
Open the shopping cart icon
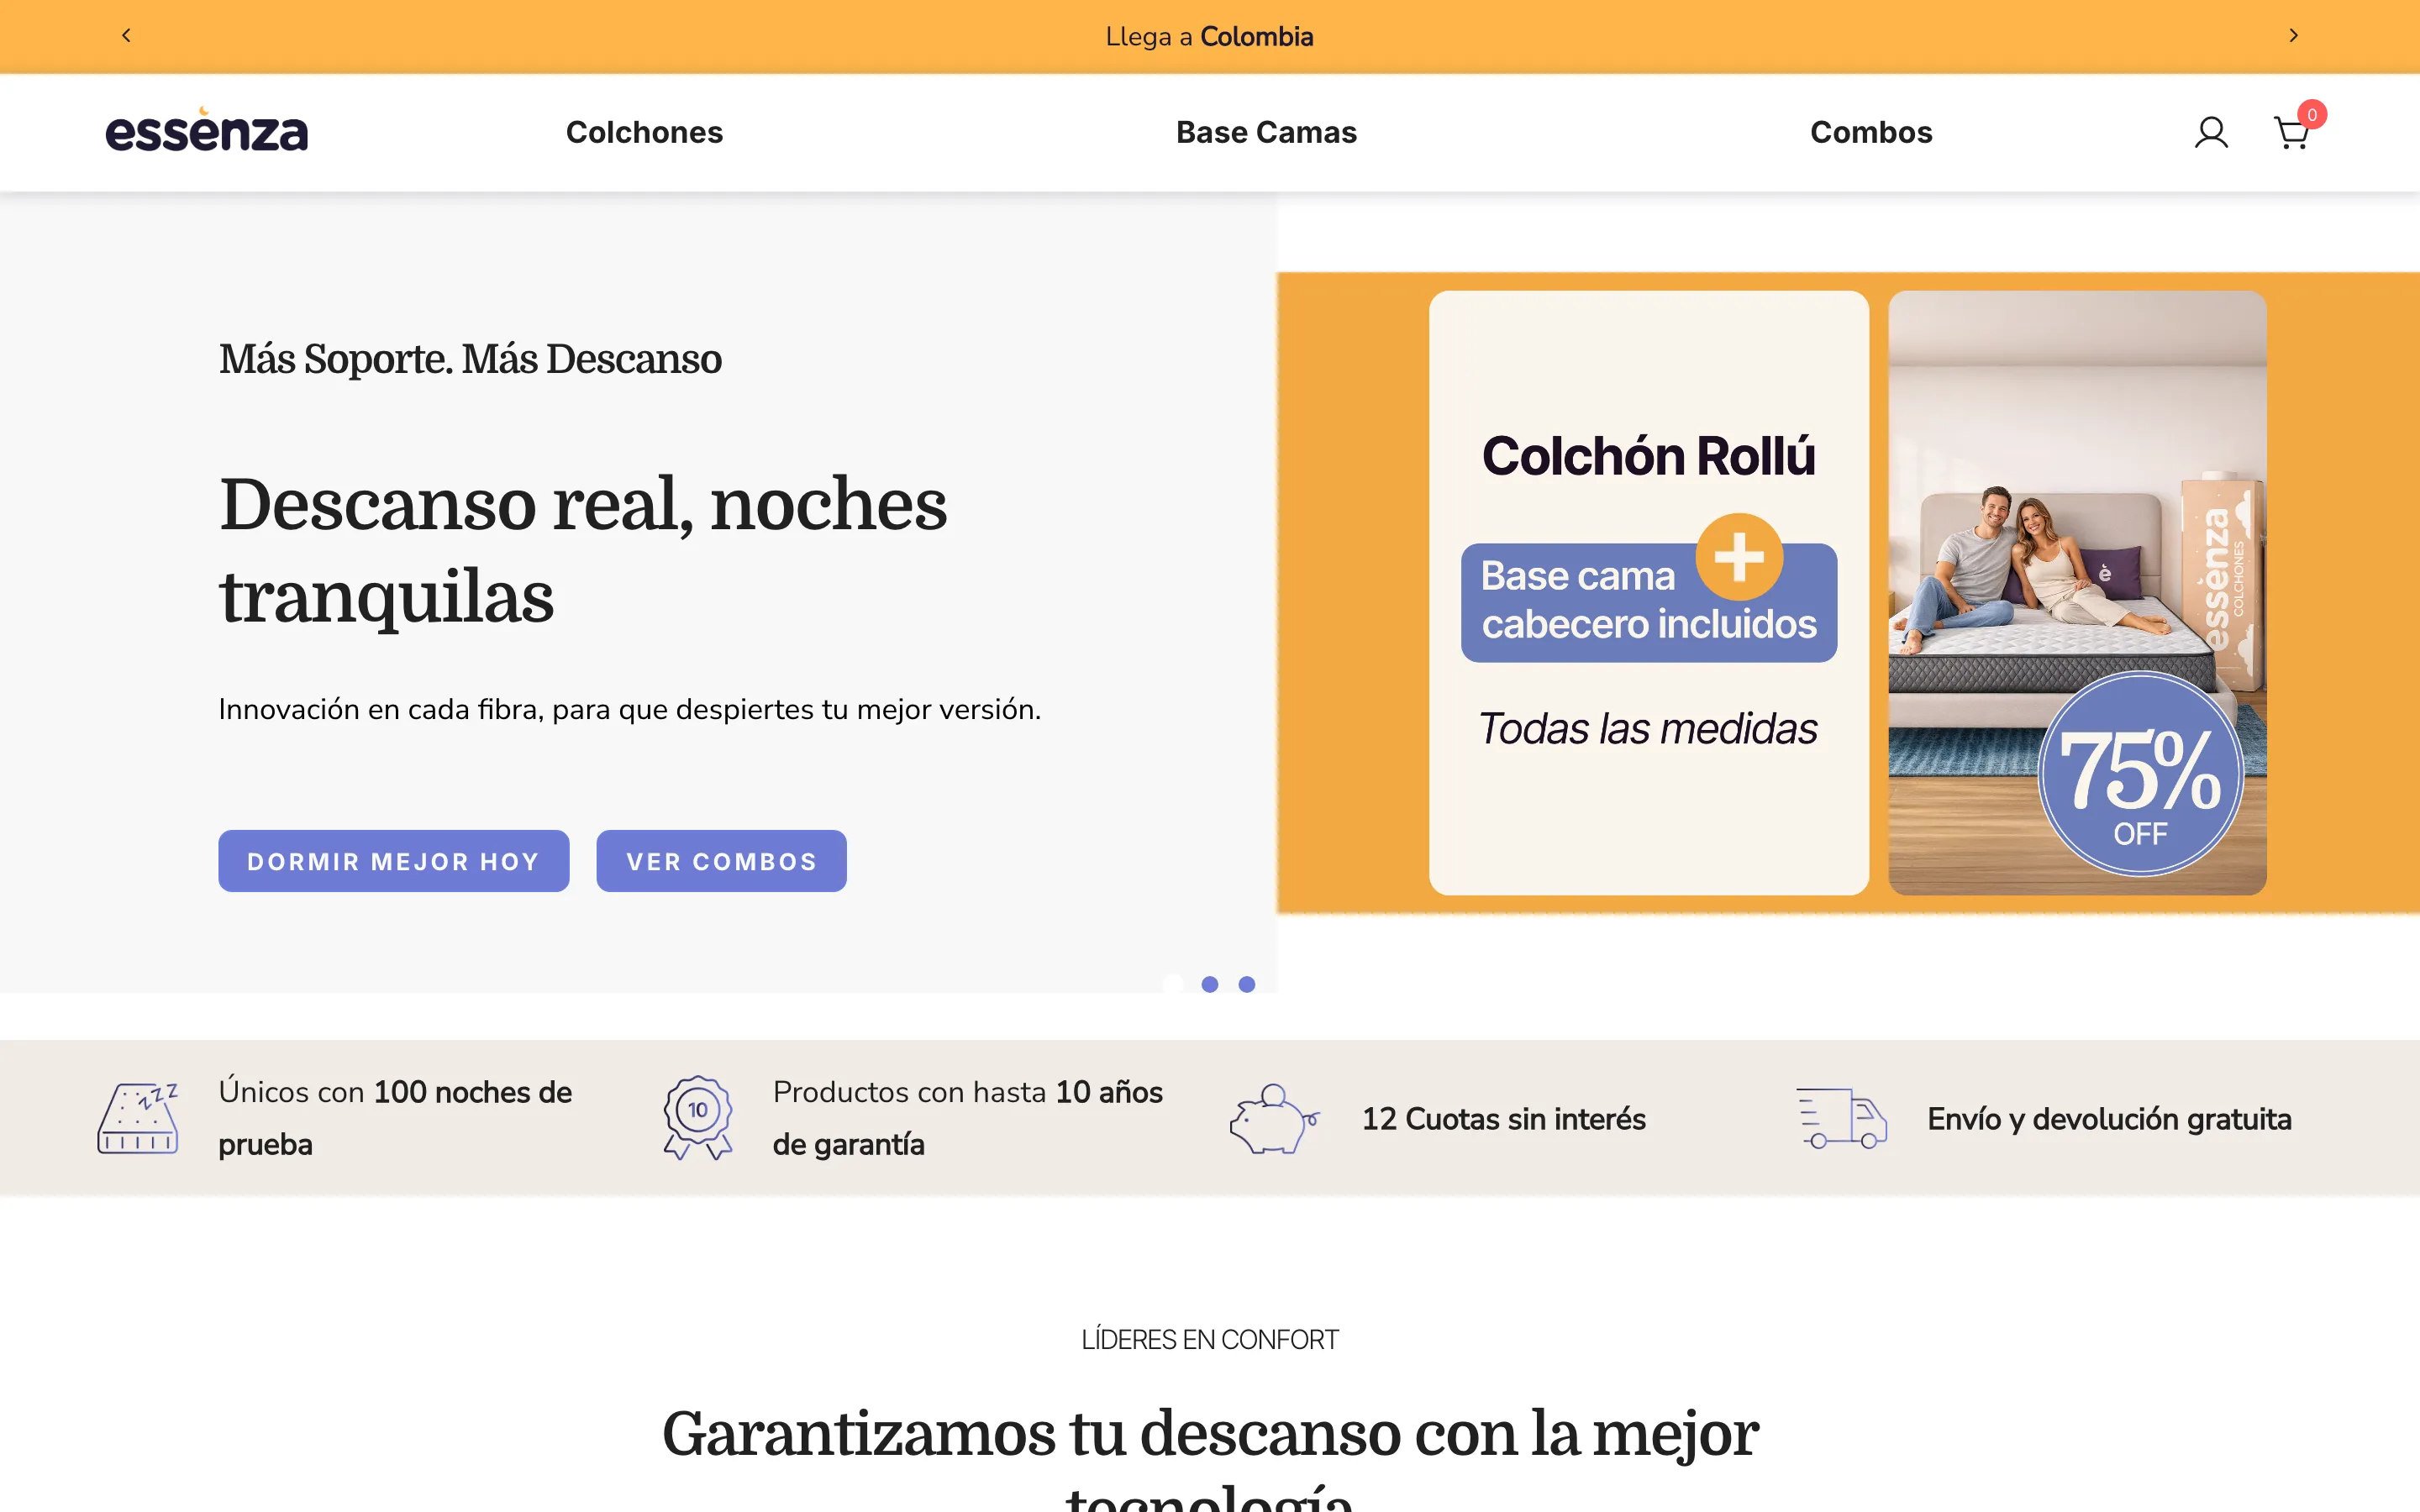tap(2291, 132)
